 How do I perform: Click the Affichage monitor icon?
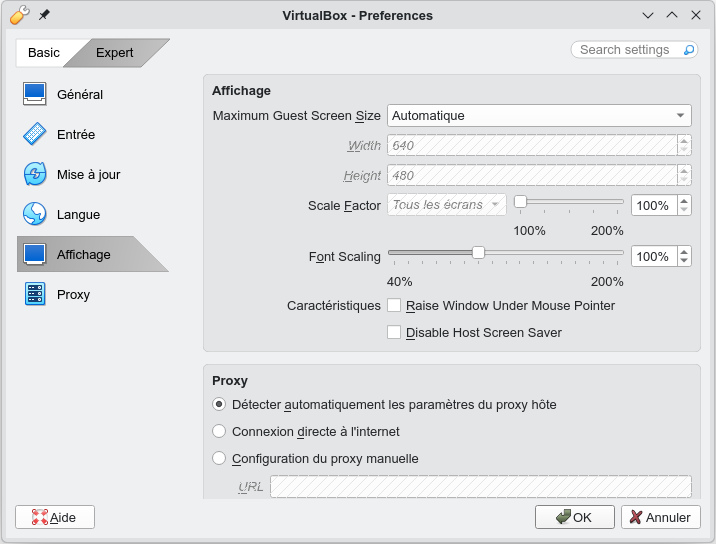[35, 254]
